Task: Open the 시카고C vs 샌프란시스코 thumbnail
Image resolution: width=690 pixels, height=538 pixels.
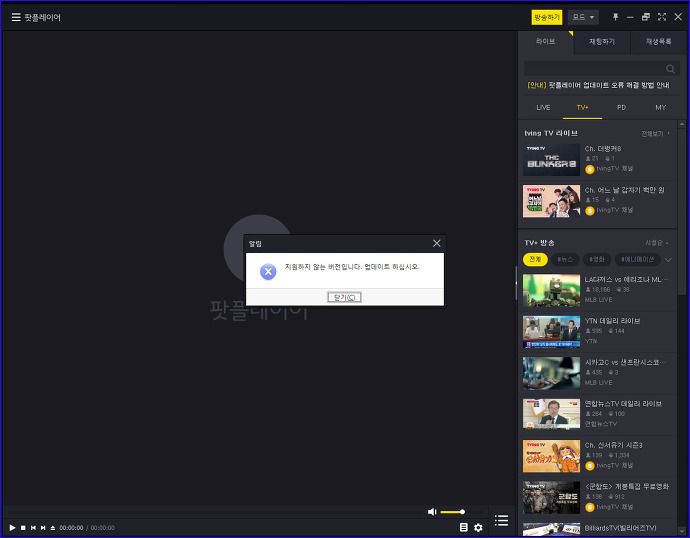Action: click(x=551, y=373)
